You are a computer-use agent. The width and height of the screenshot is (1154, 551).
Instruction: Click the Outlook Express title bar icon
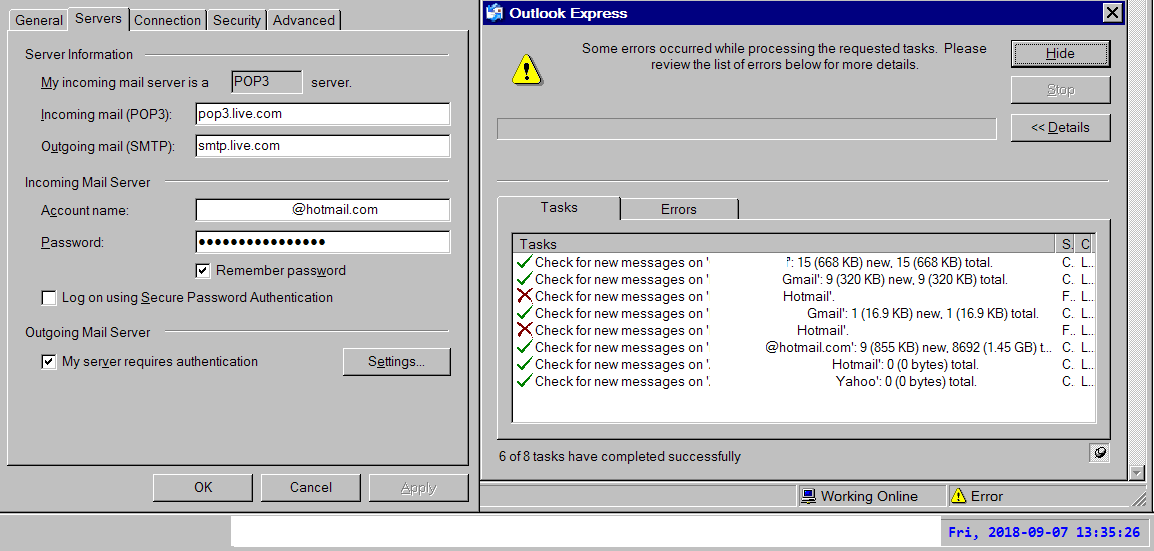(494, 13)
